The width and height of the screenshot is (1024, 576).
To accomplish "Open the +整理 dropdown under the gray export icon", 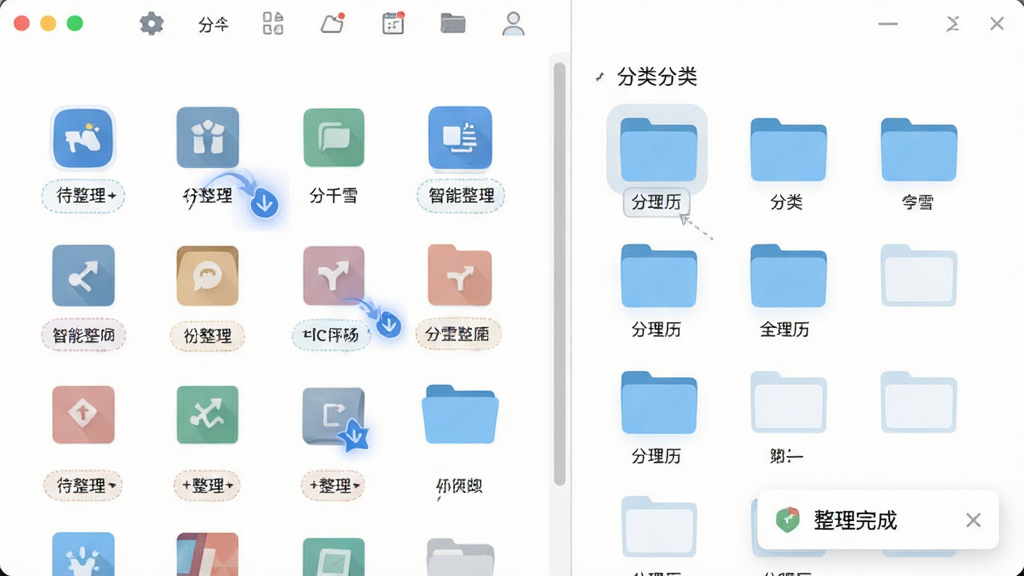I will click(333, 486).
